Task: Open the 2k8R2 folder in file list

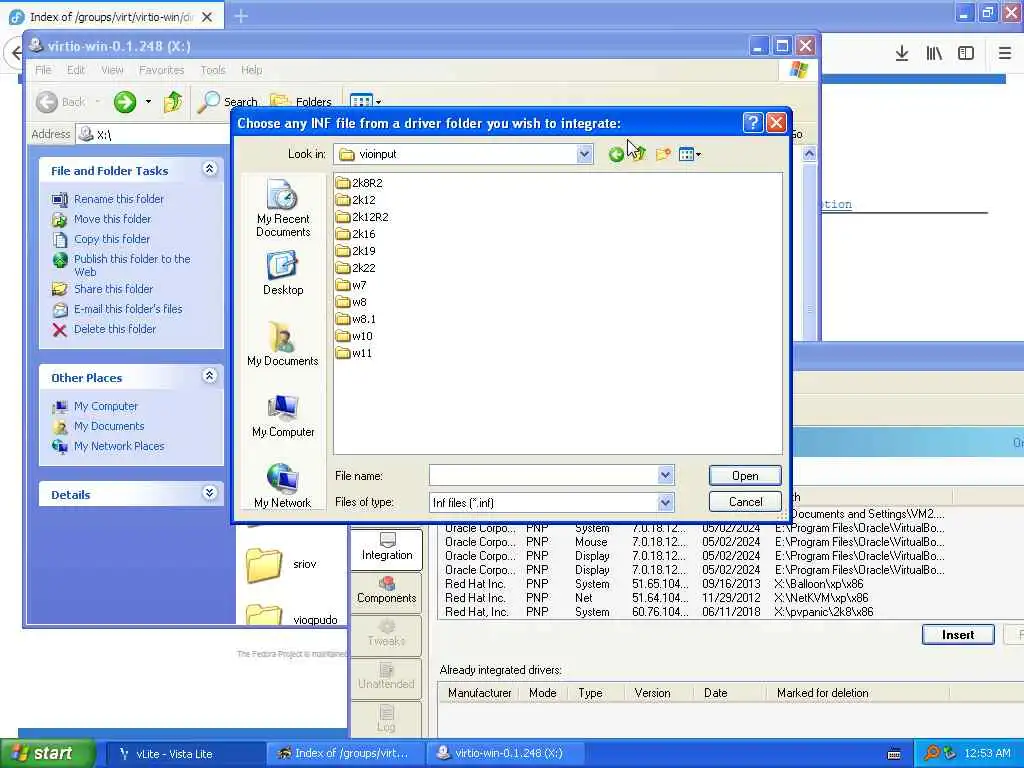Action: coord(359,183)
